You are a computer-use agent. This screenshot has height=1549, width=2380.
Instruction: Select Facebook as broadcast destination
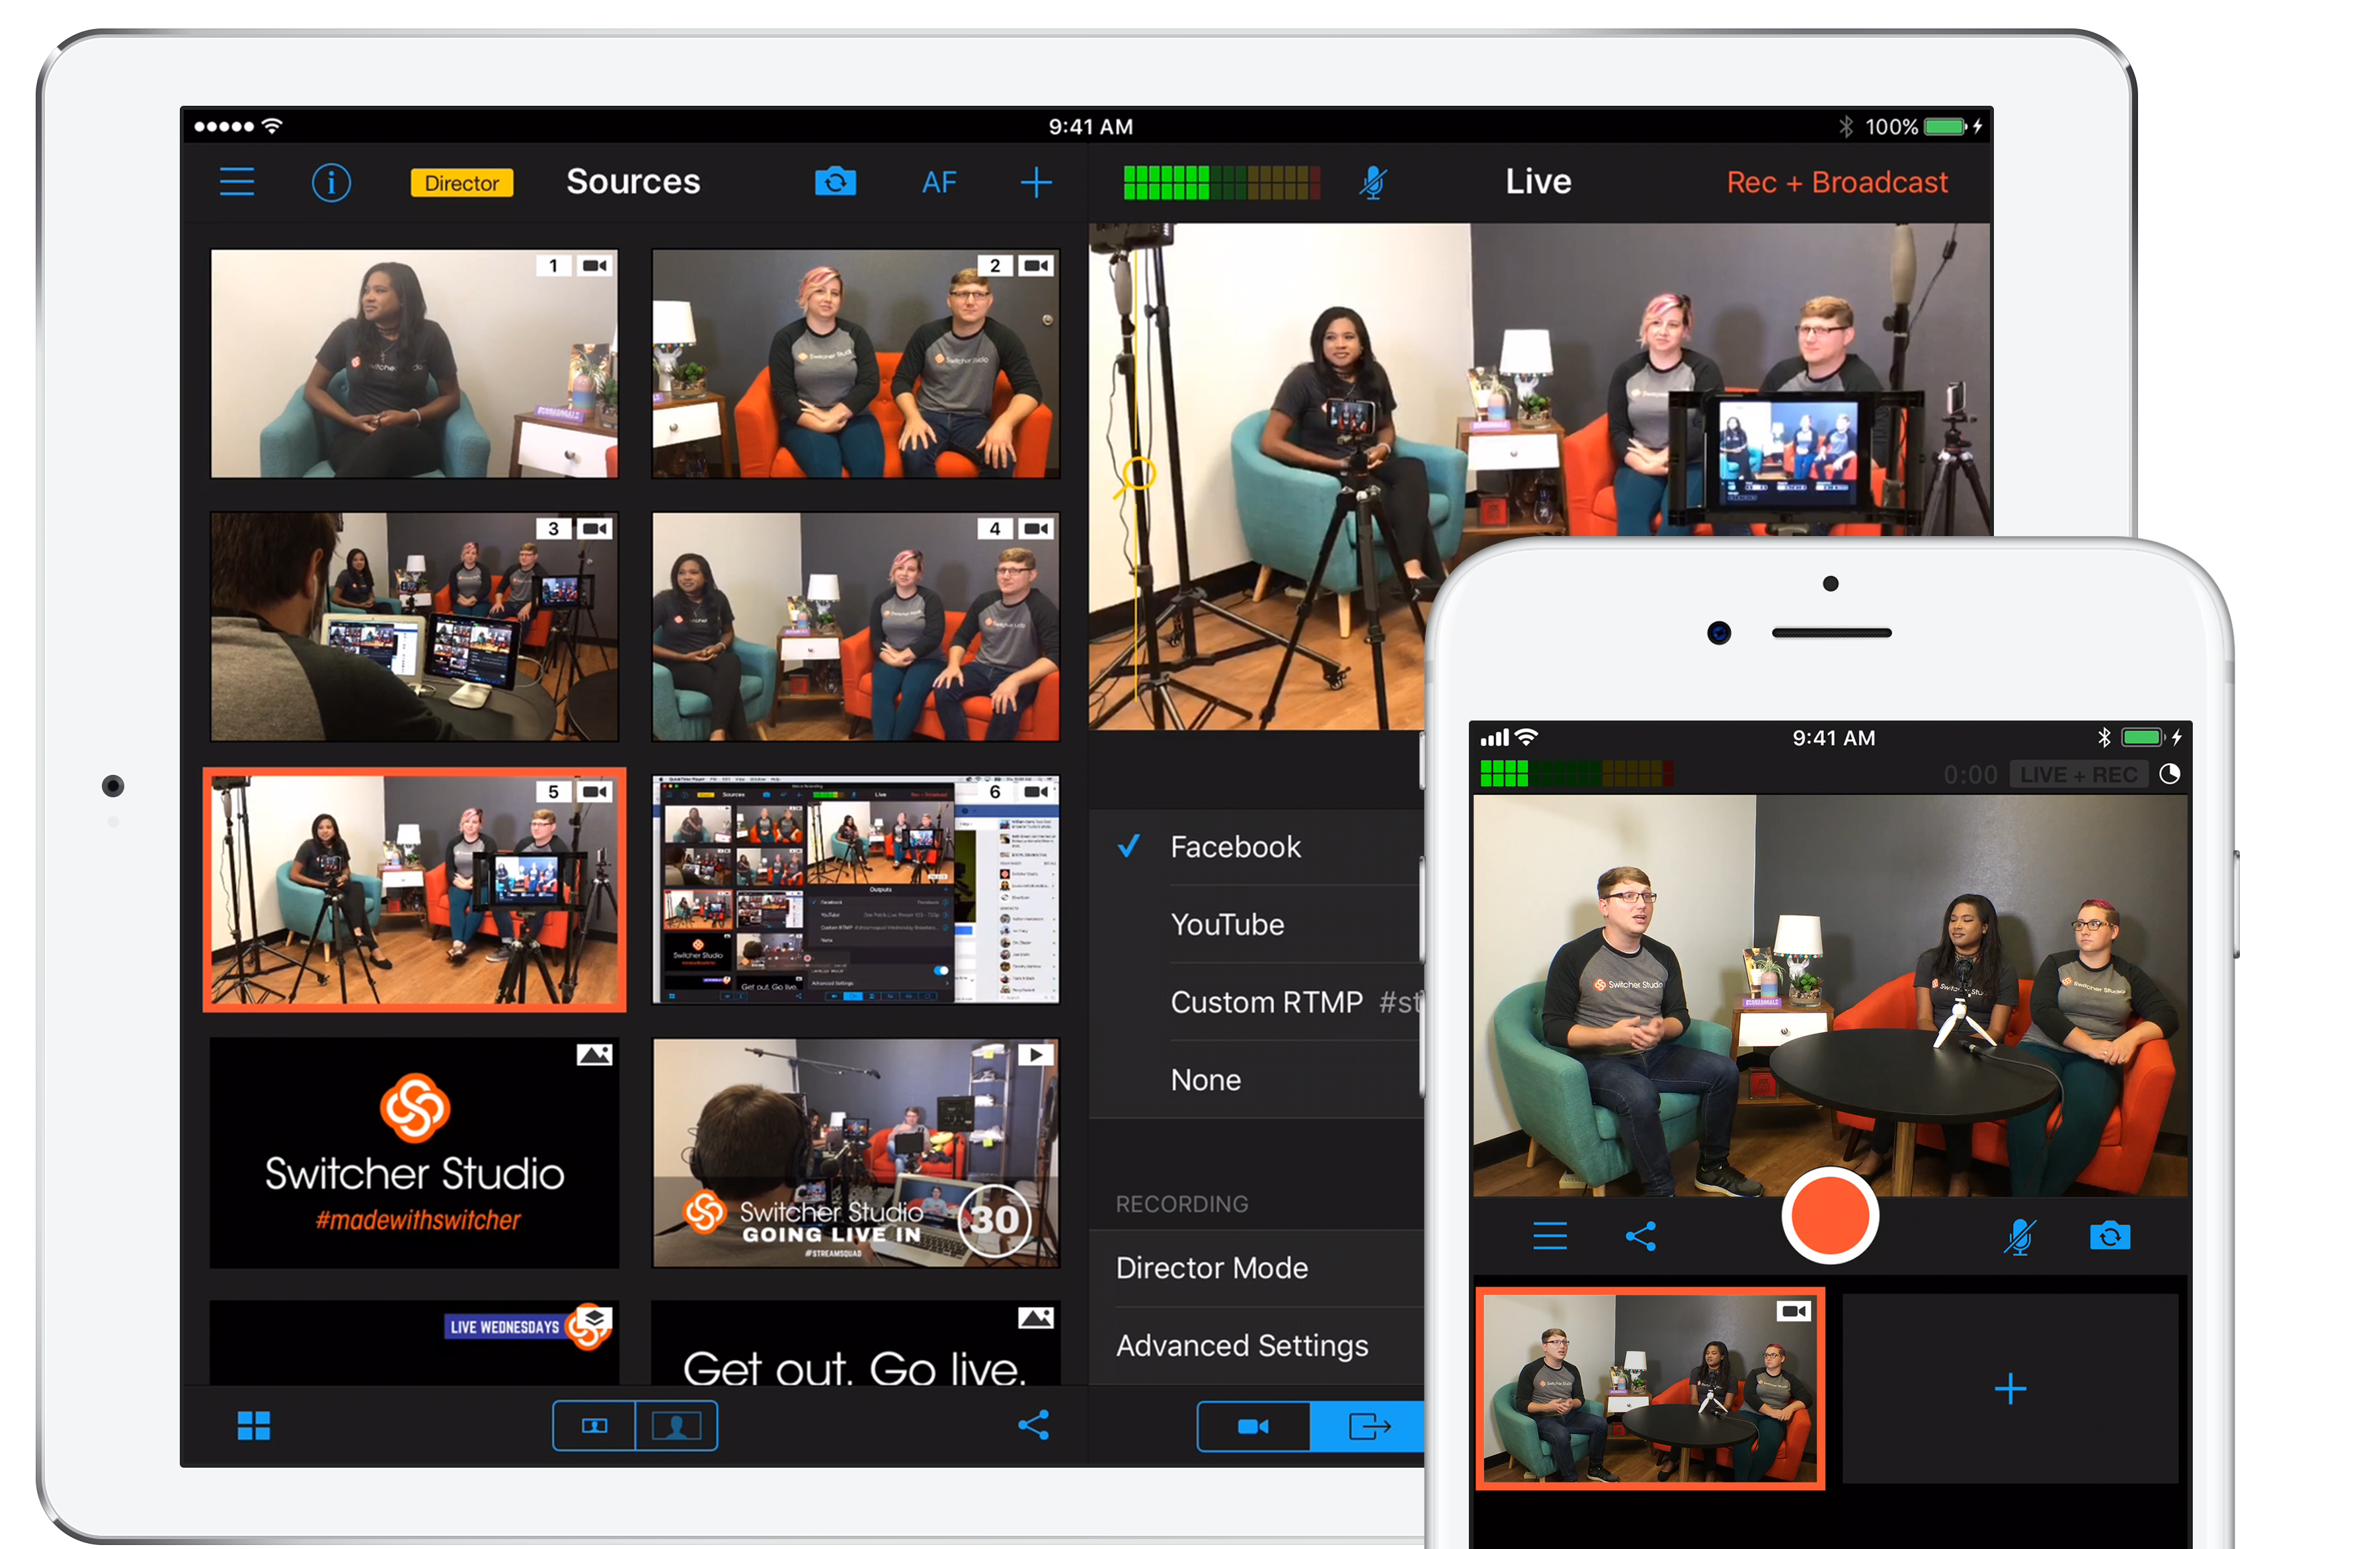click(1236, 847)
